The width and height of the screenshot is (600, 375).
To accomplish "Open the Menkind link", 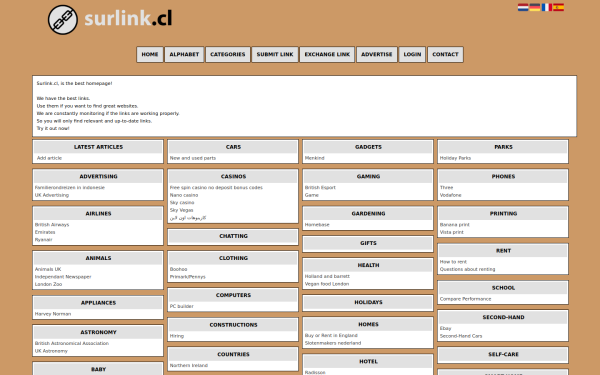I will click(x=314, y=158).
